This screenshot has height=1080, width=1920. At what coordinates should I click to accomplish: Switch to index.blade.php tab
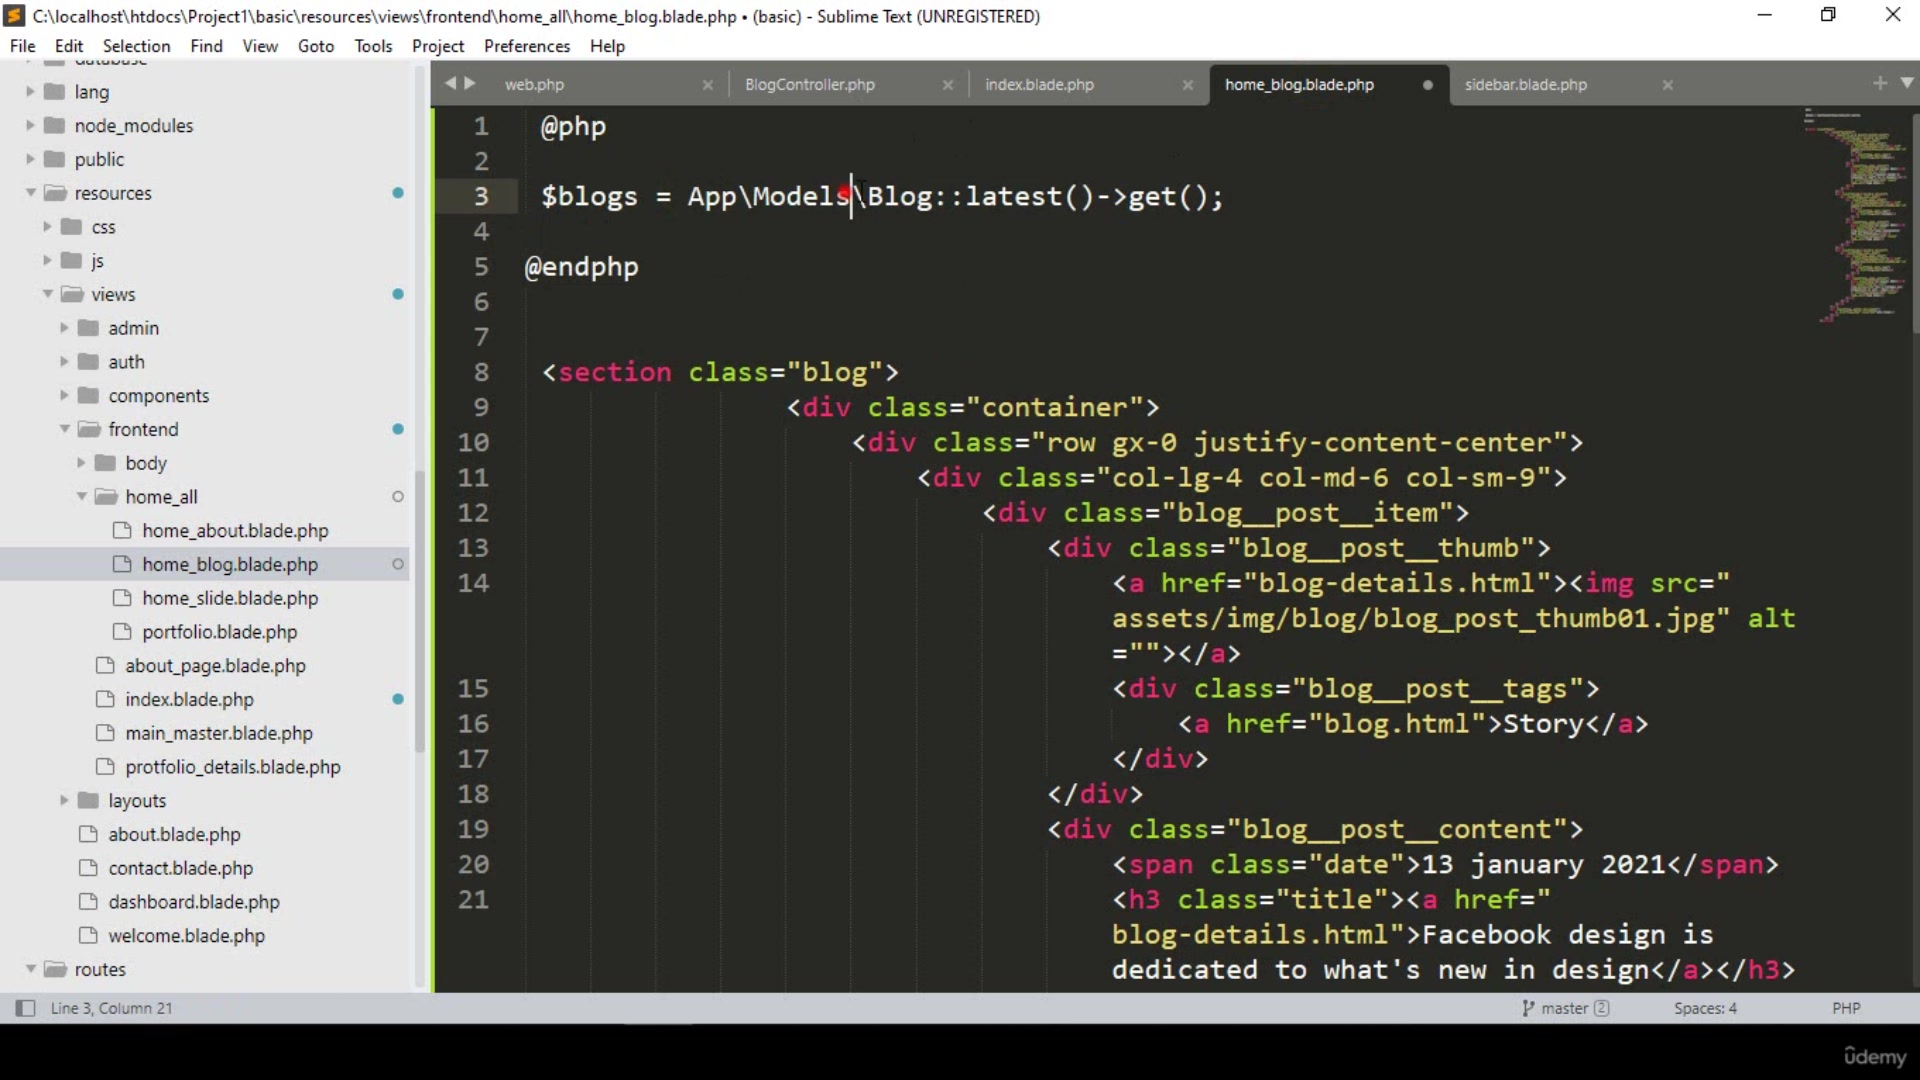tap(1039, 85)
